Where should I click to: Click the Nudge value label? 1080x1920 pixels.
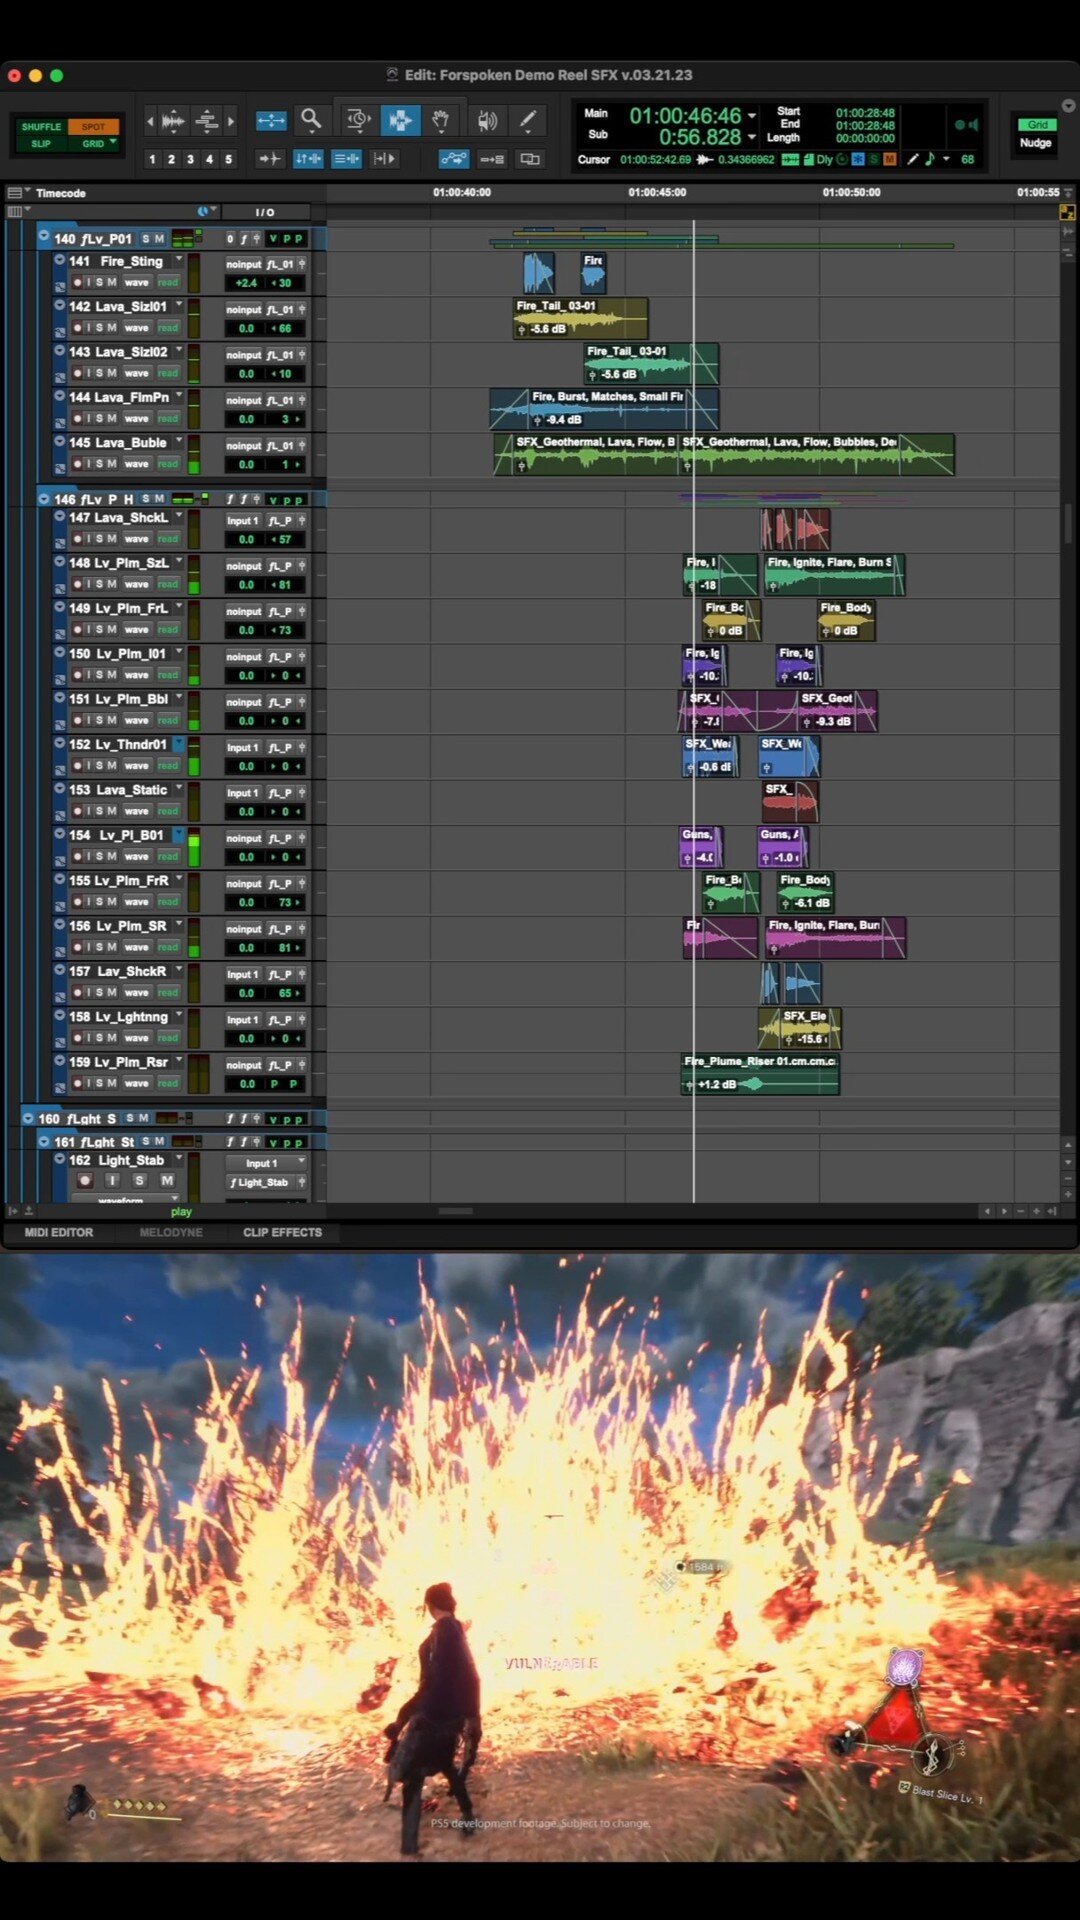tap(1036, 143)
